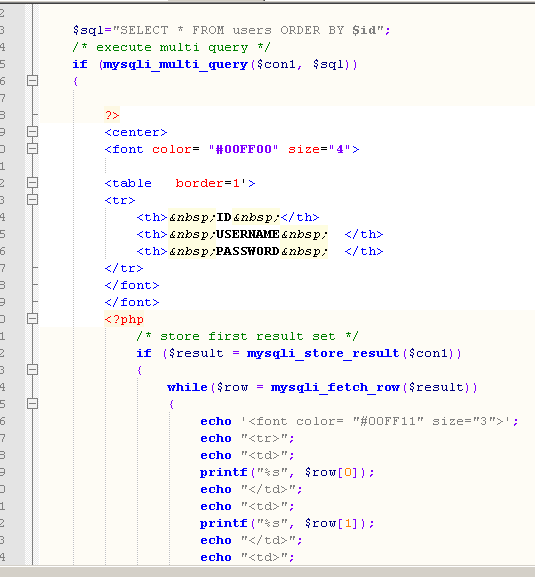Click the PASSWORD table header text

pyautogui.click(x=248, y=251)
